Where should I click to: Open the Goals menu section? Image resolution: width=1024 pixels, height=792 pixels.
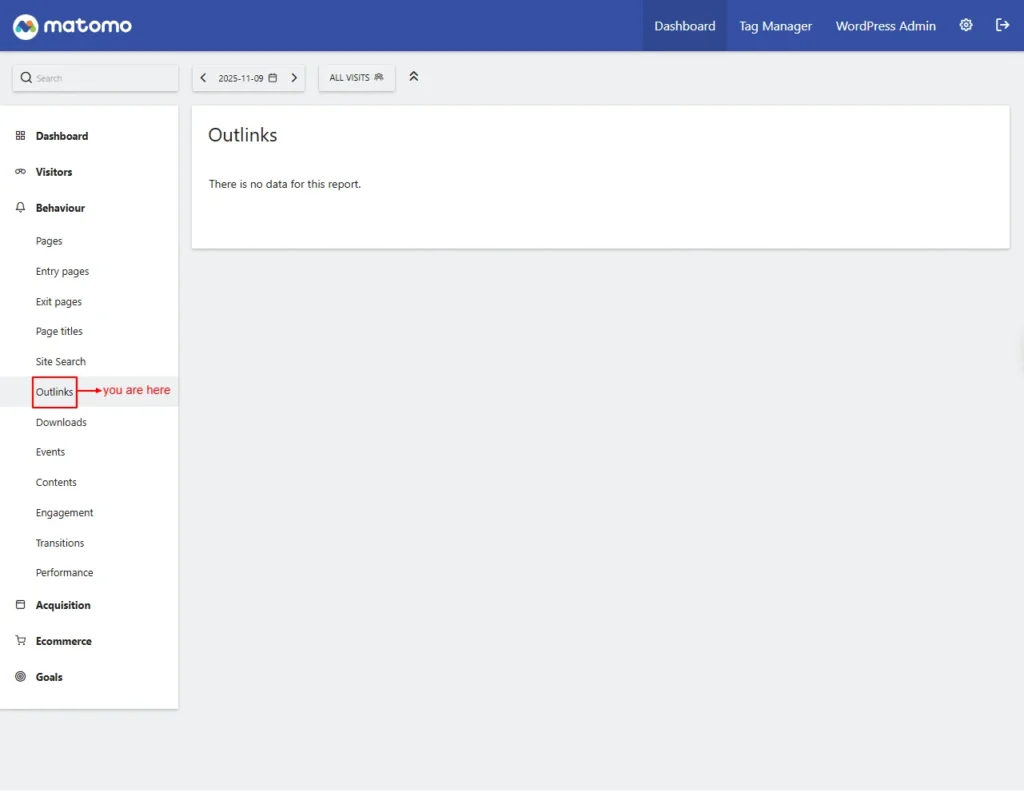(x=49, y=677)
